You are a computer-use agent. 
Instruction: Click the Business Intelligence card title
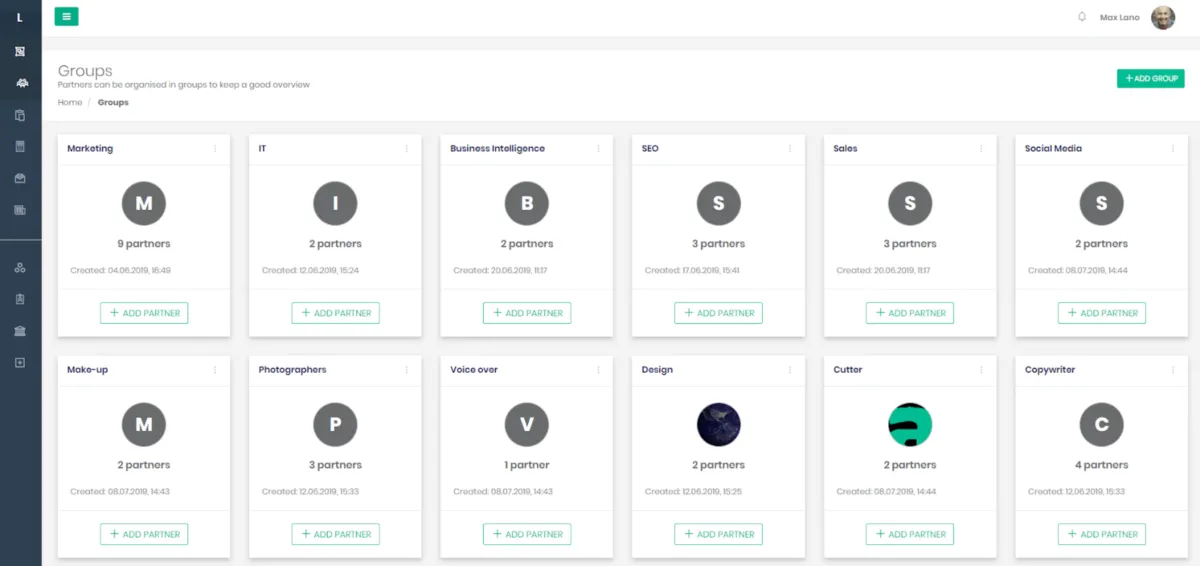tap(498, 149)
